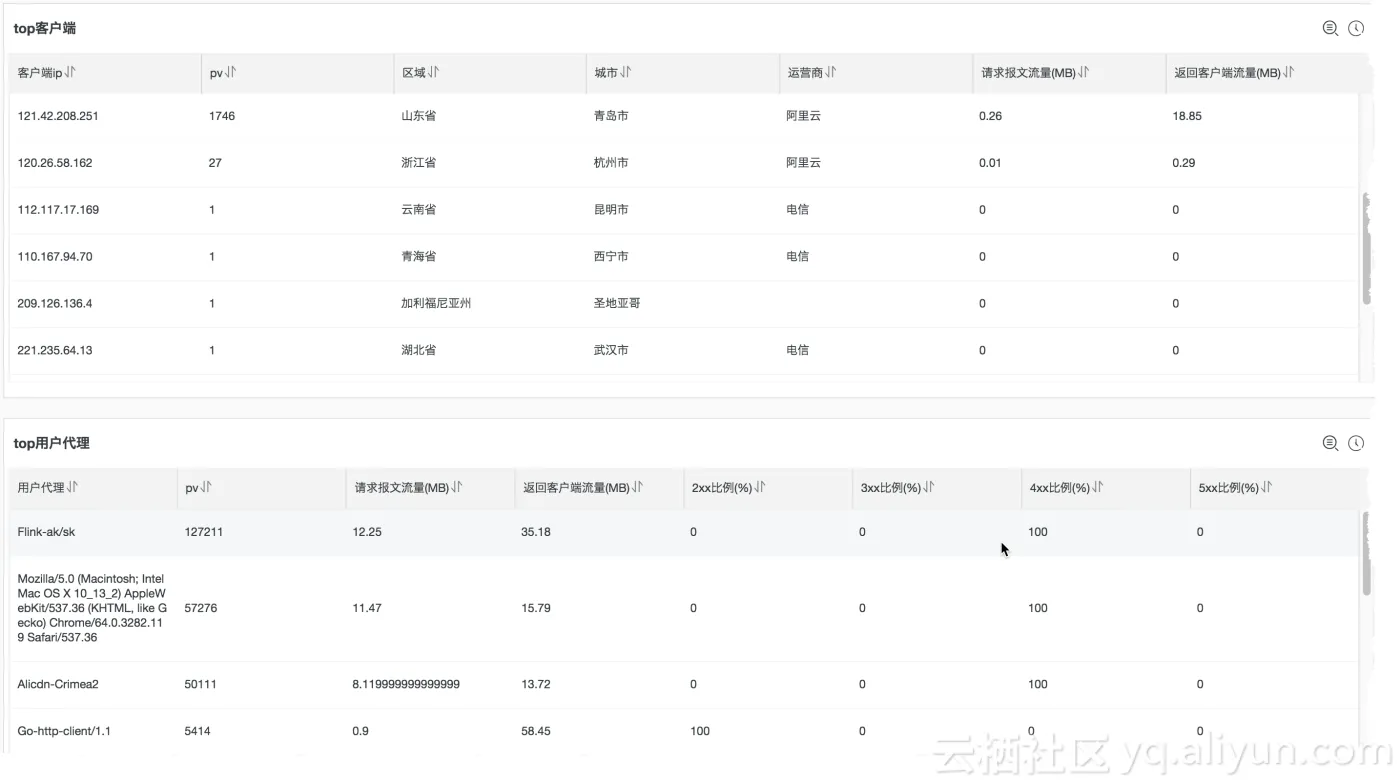Click request traffic value 12.25
1400x781 pixels.
367,532
